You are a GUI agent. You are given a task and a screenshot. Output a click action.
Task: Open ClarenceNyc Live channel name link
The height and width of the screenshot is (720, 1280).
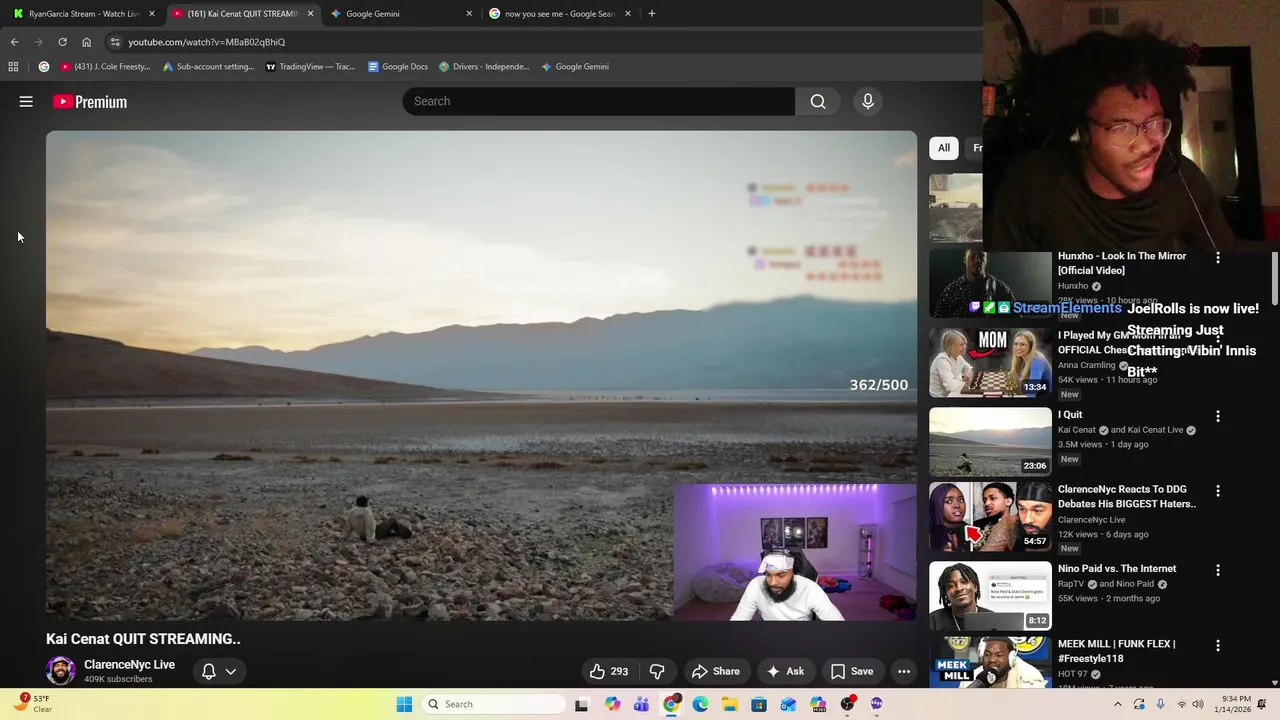coord(129,664)
